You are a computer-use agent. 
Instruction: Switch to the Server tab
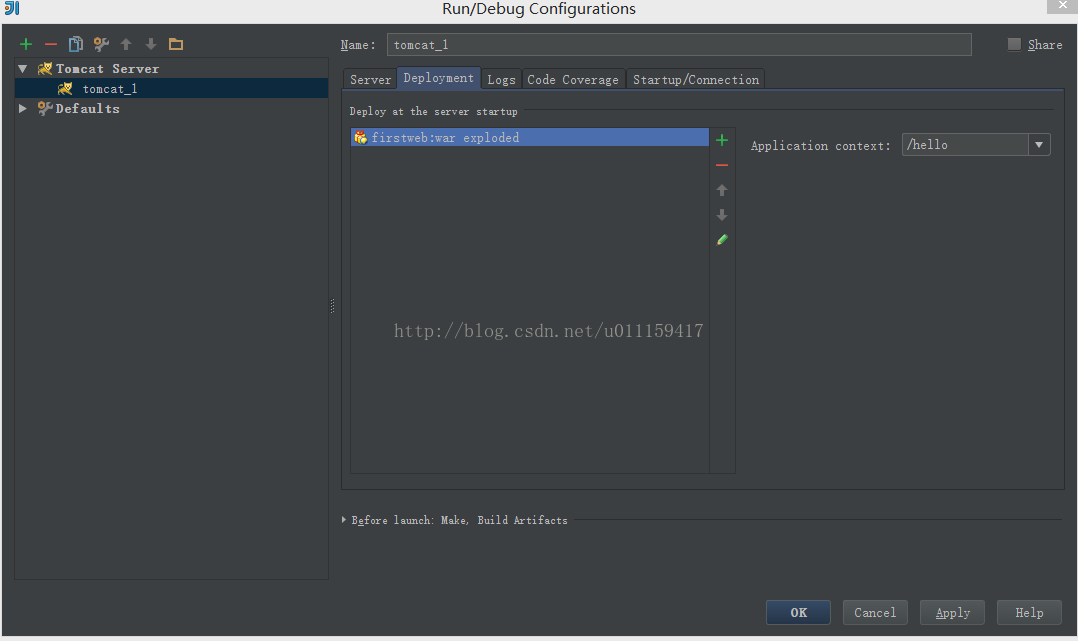(x=370, y=80)
